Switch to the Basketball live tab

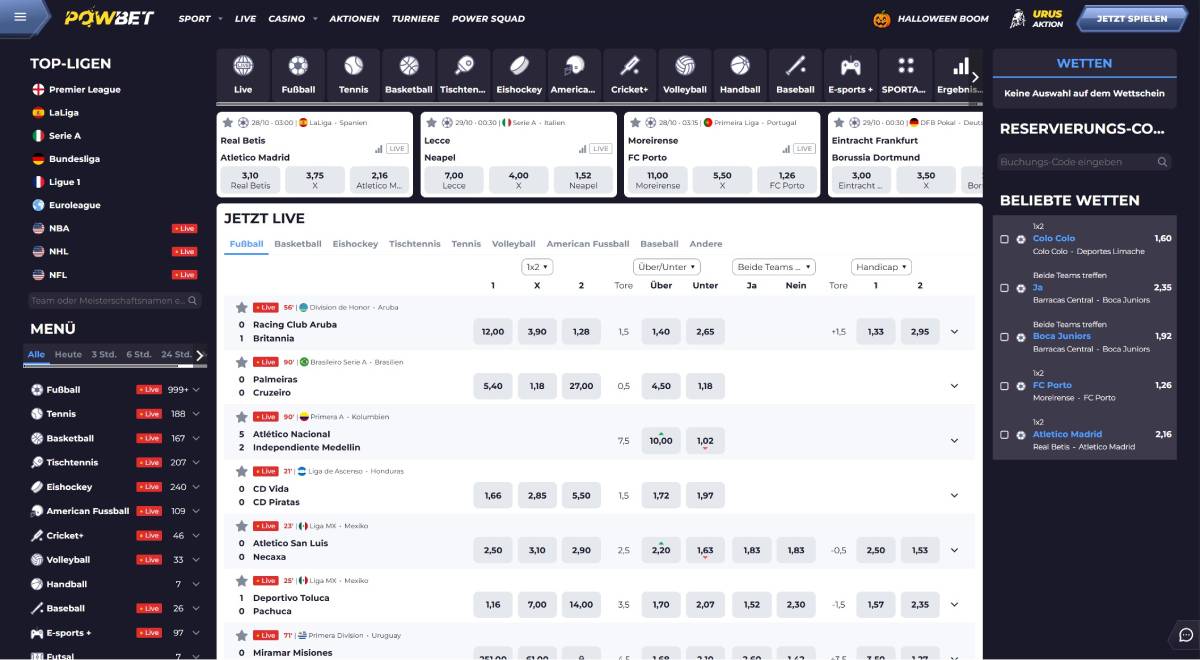297,243
